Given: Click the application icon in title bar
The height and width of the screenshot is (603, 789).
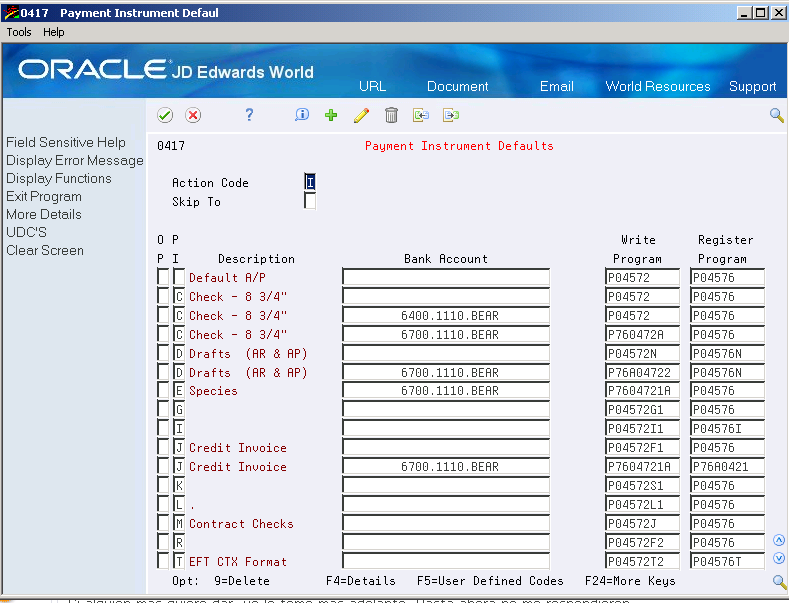Looking at the screenshot, I should click(11, 13).
